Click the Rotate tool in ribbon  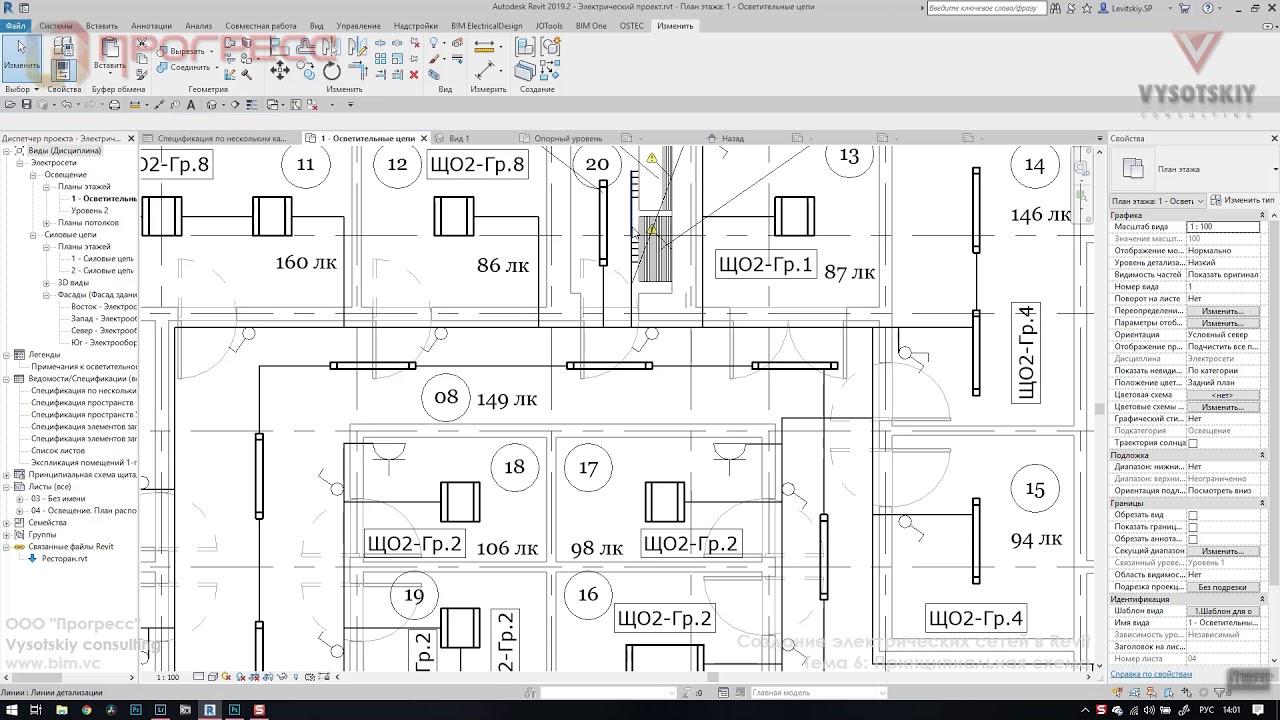click(332, 71)
